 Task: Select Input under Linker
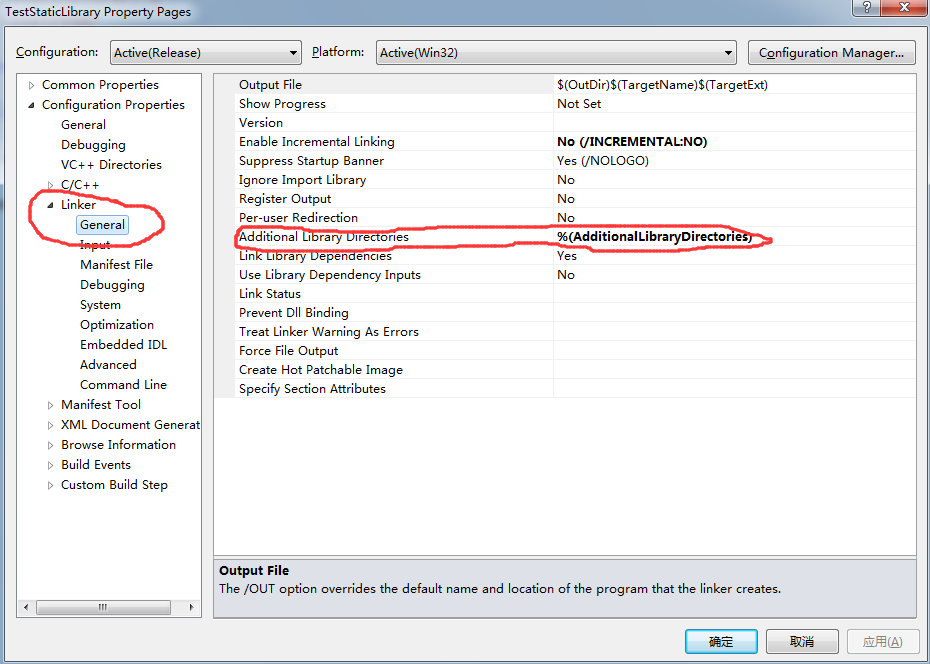click(95, 245)
